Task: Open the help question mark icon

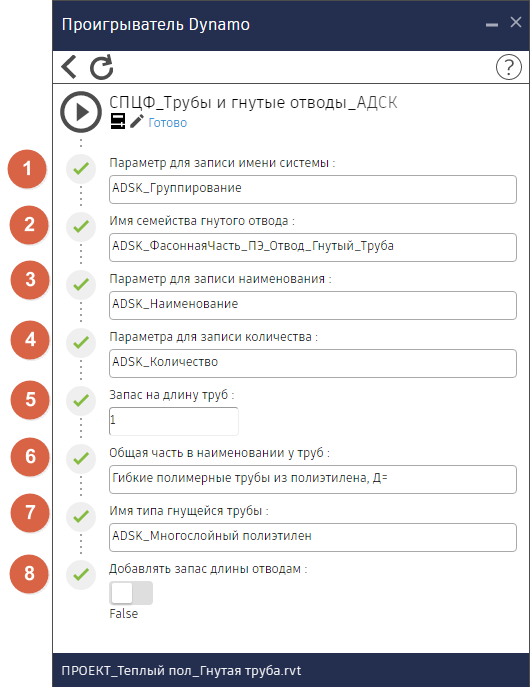Action: click(509, 67)
